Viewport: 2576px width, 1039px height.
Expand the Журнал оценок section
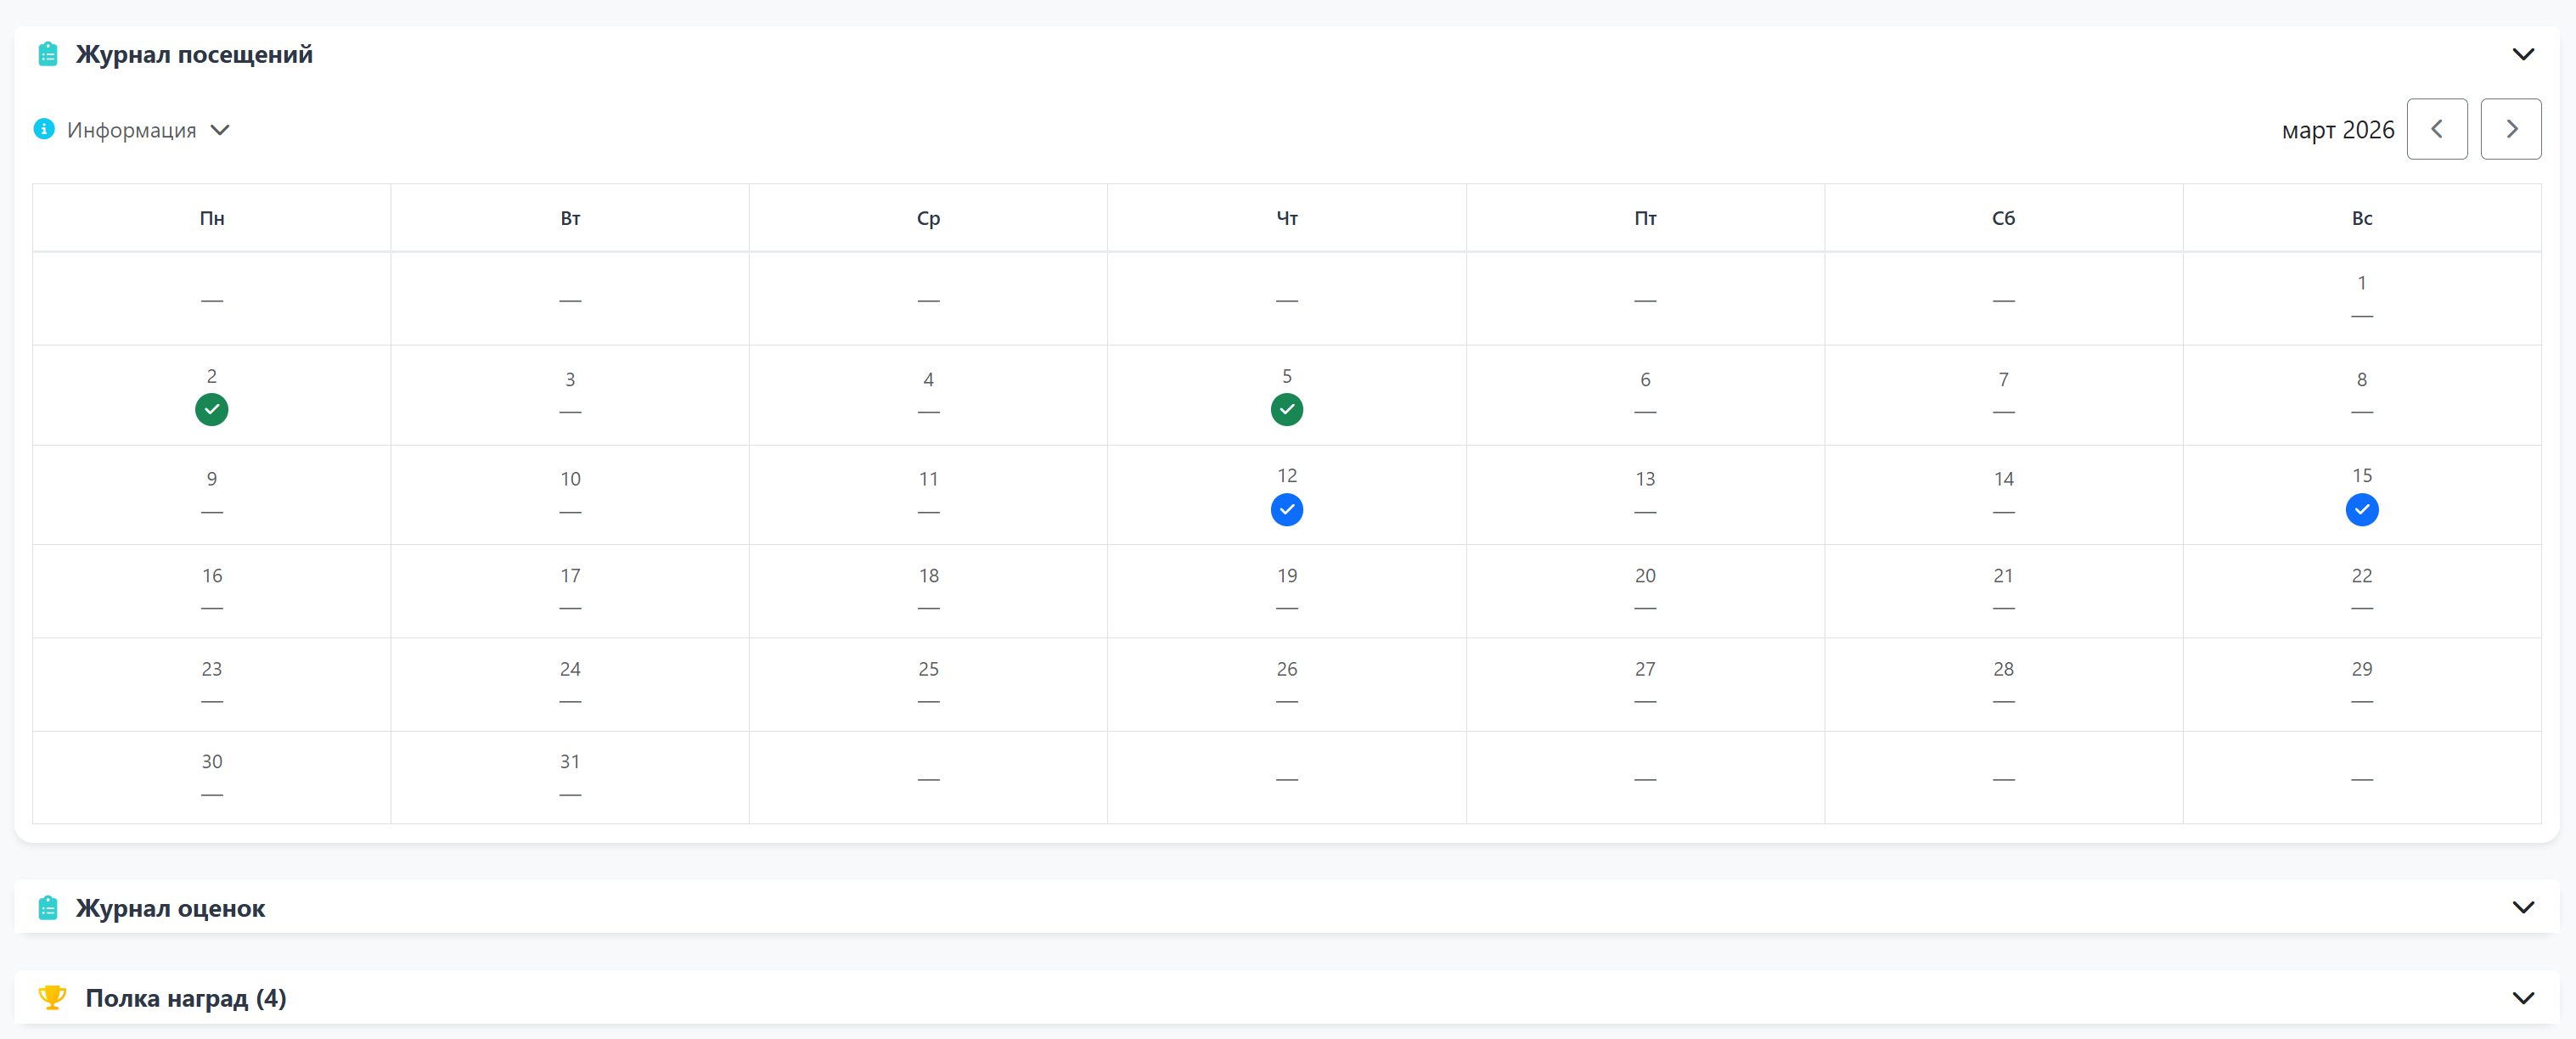pos(2523,908)
